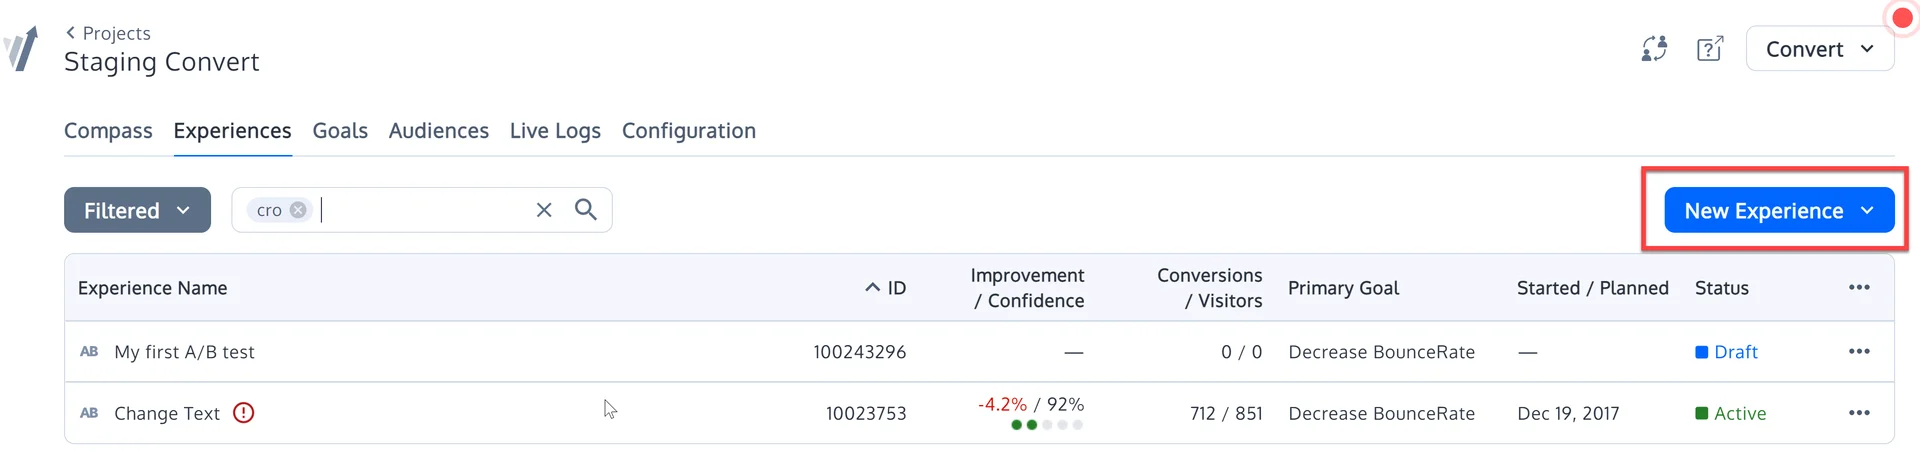The height and width of the screenshot is (467, 1920).
Task: Go back to Projects
Action: coord(108,33)
